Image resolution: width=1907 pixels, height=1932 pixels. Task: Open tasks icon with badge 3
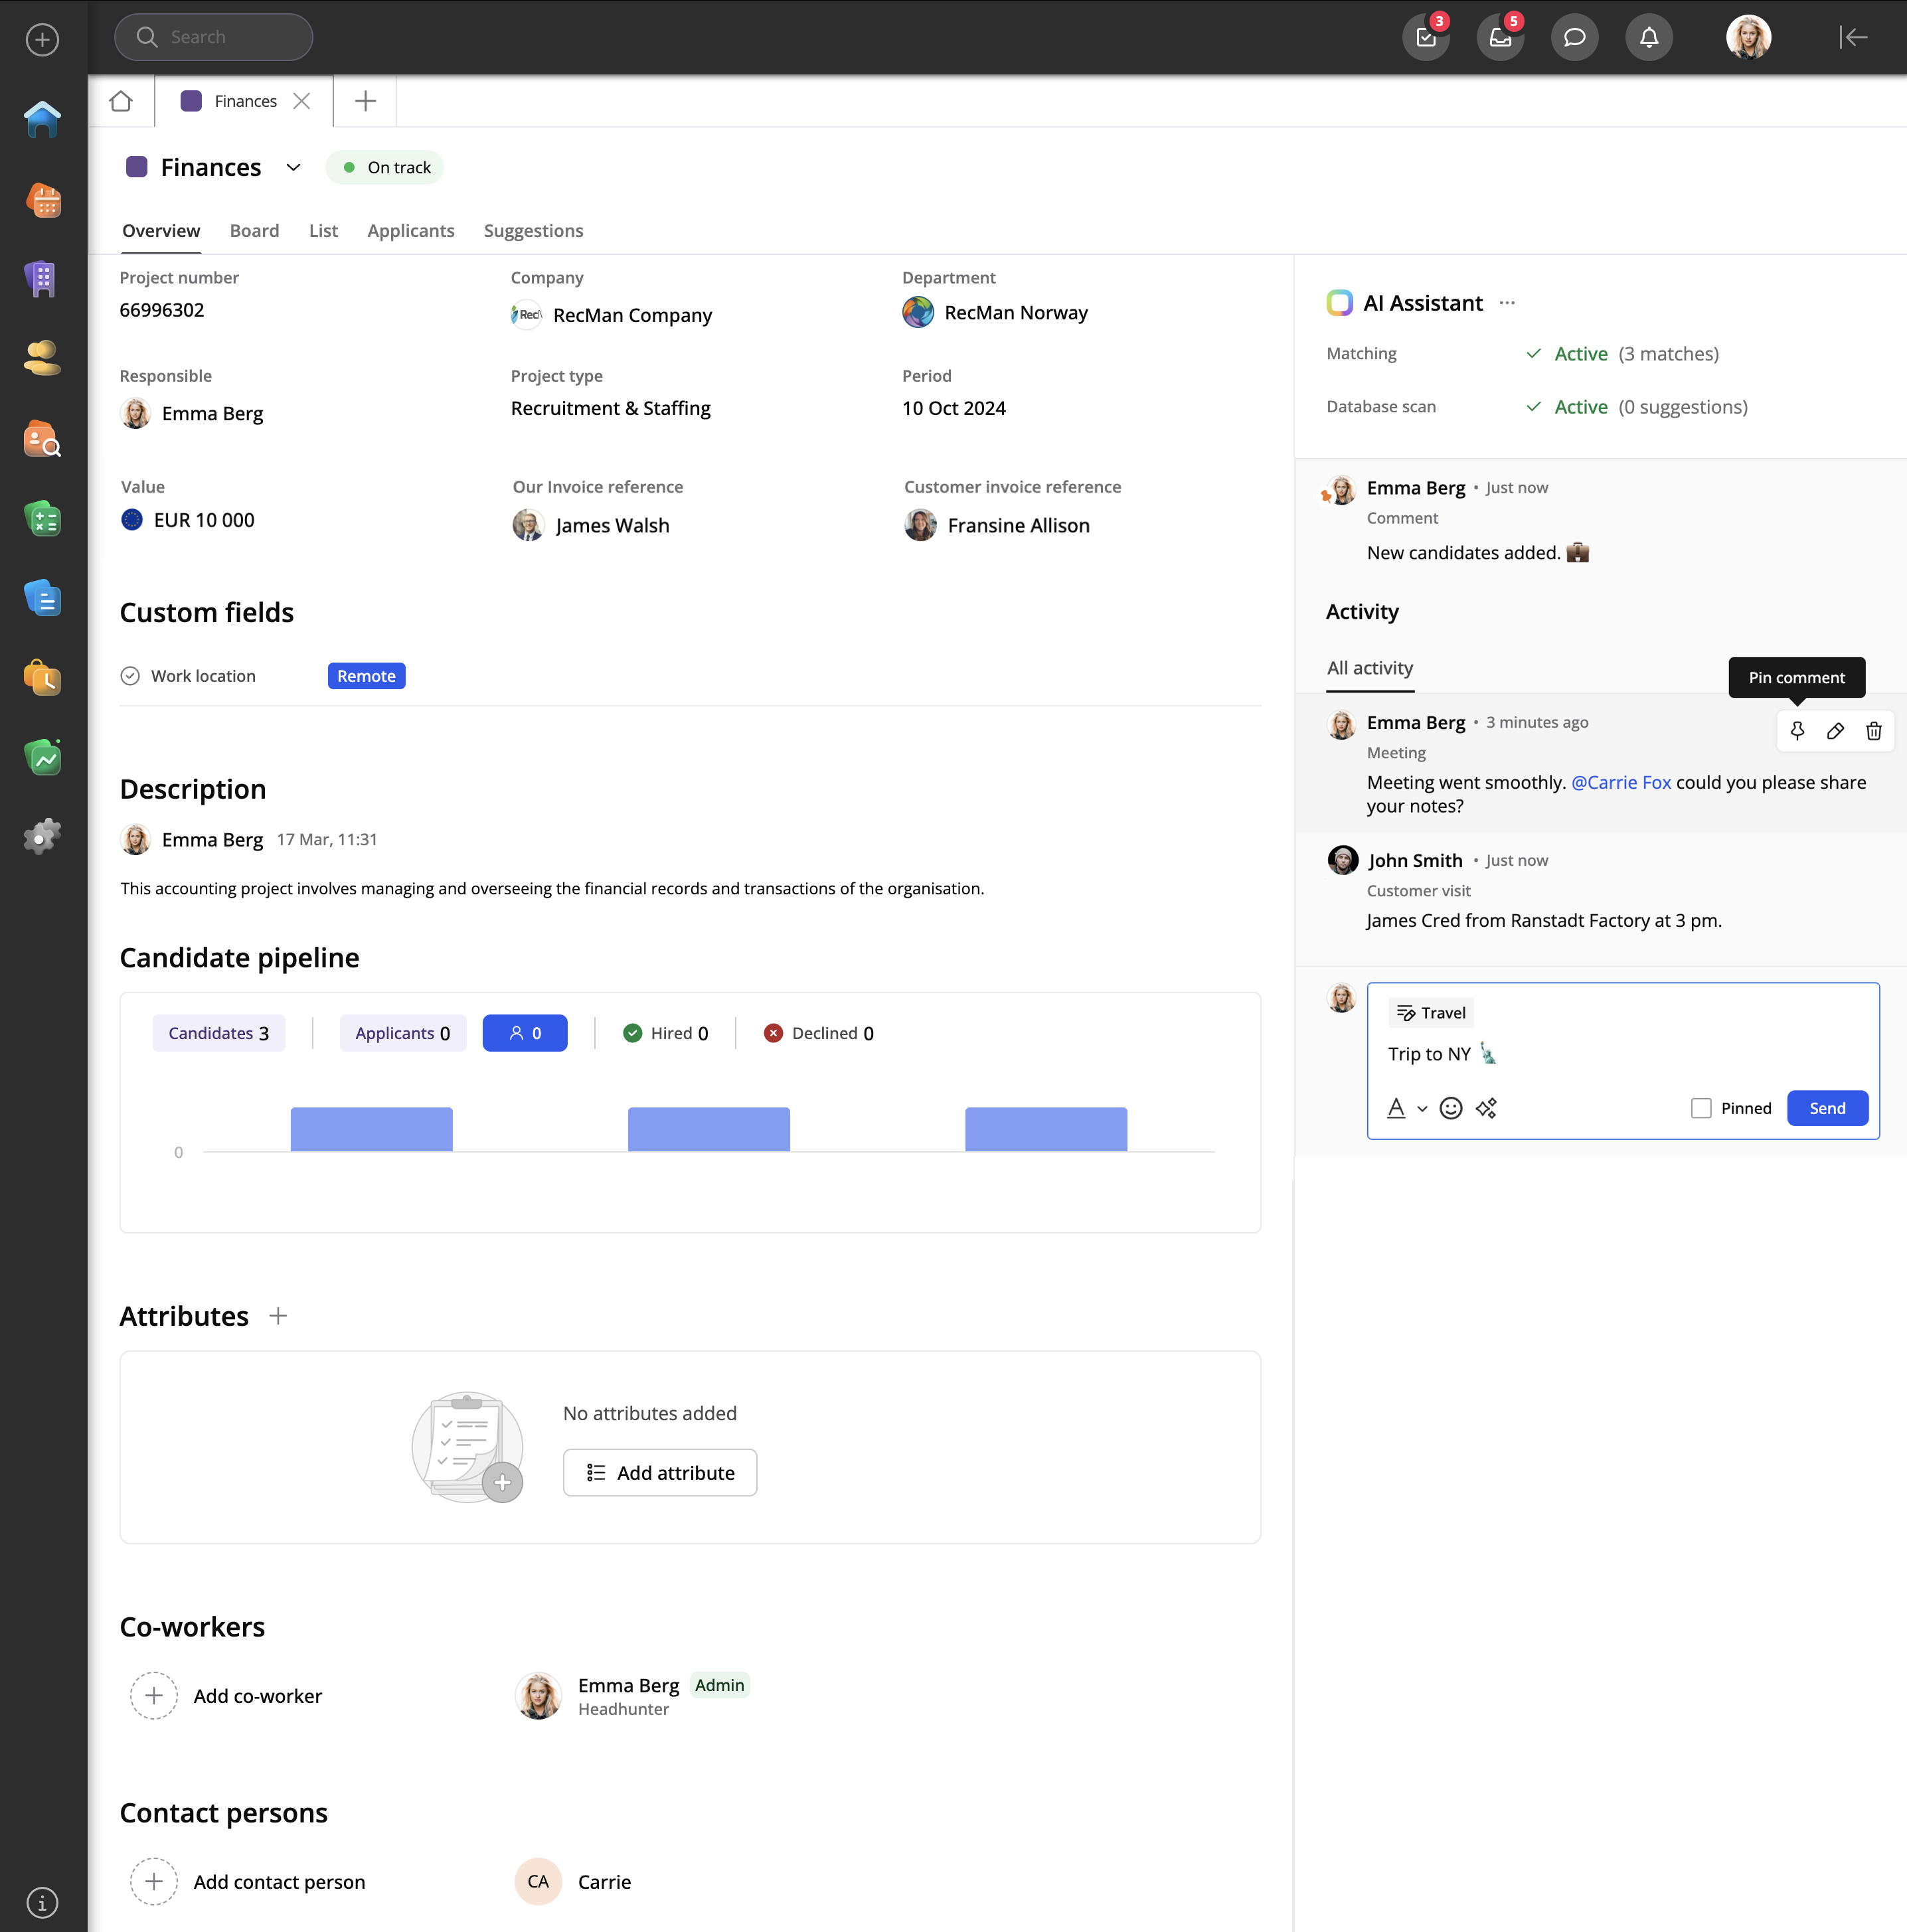[x=1426, y=37]
